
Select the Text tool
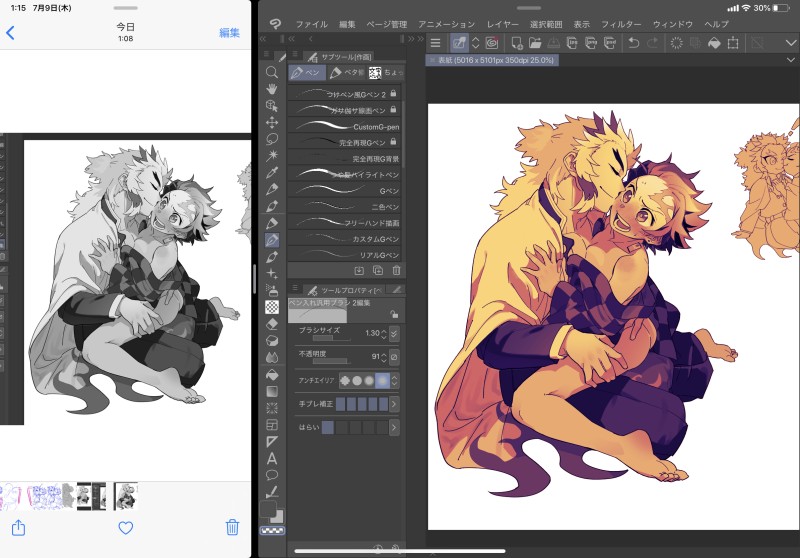coord(272,458)
